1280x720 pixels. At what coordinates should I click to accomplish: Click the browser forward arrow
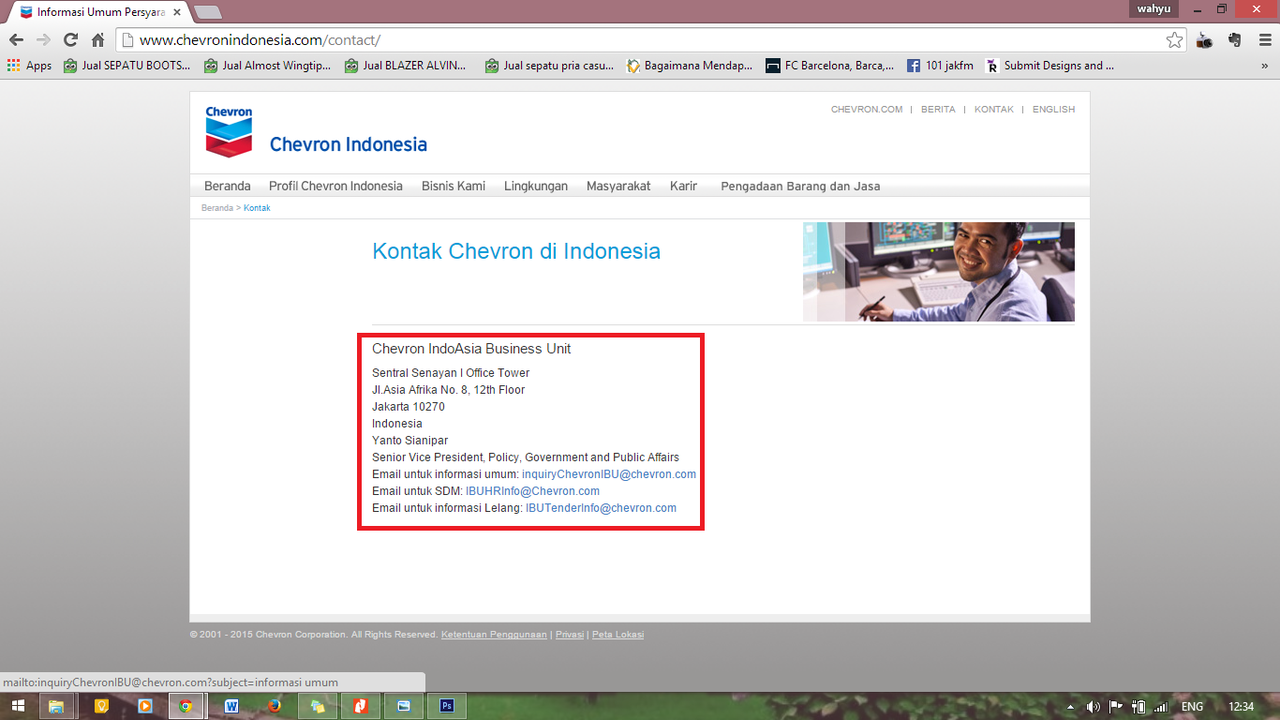[43, 40]
